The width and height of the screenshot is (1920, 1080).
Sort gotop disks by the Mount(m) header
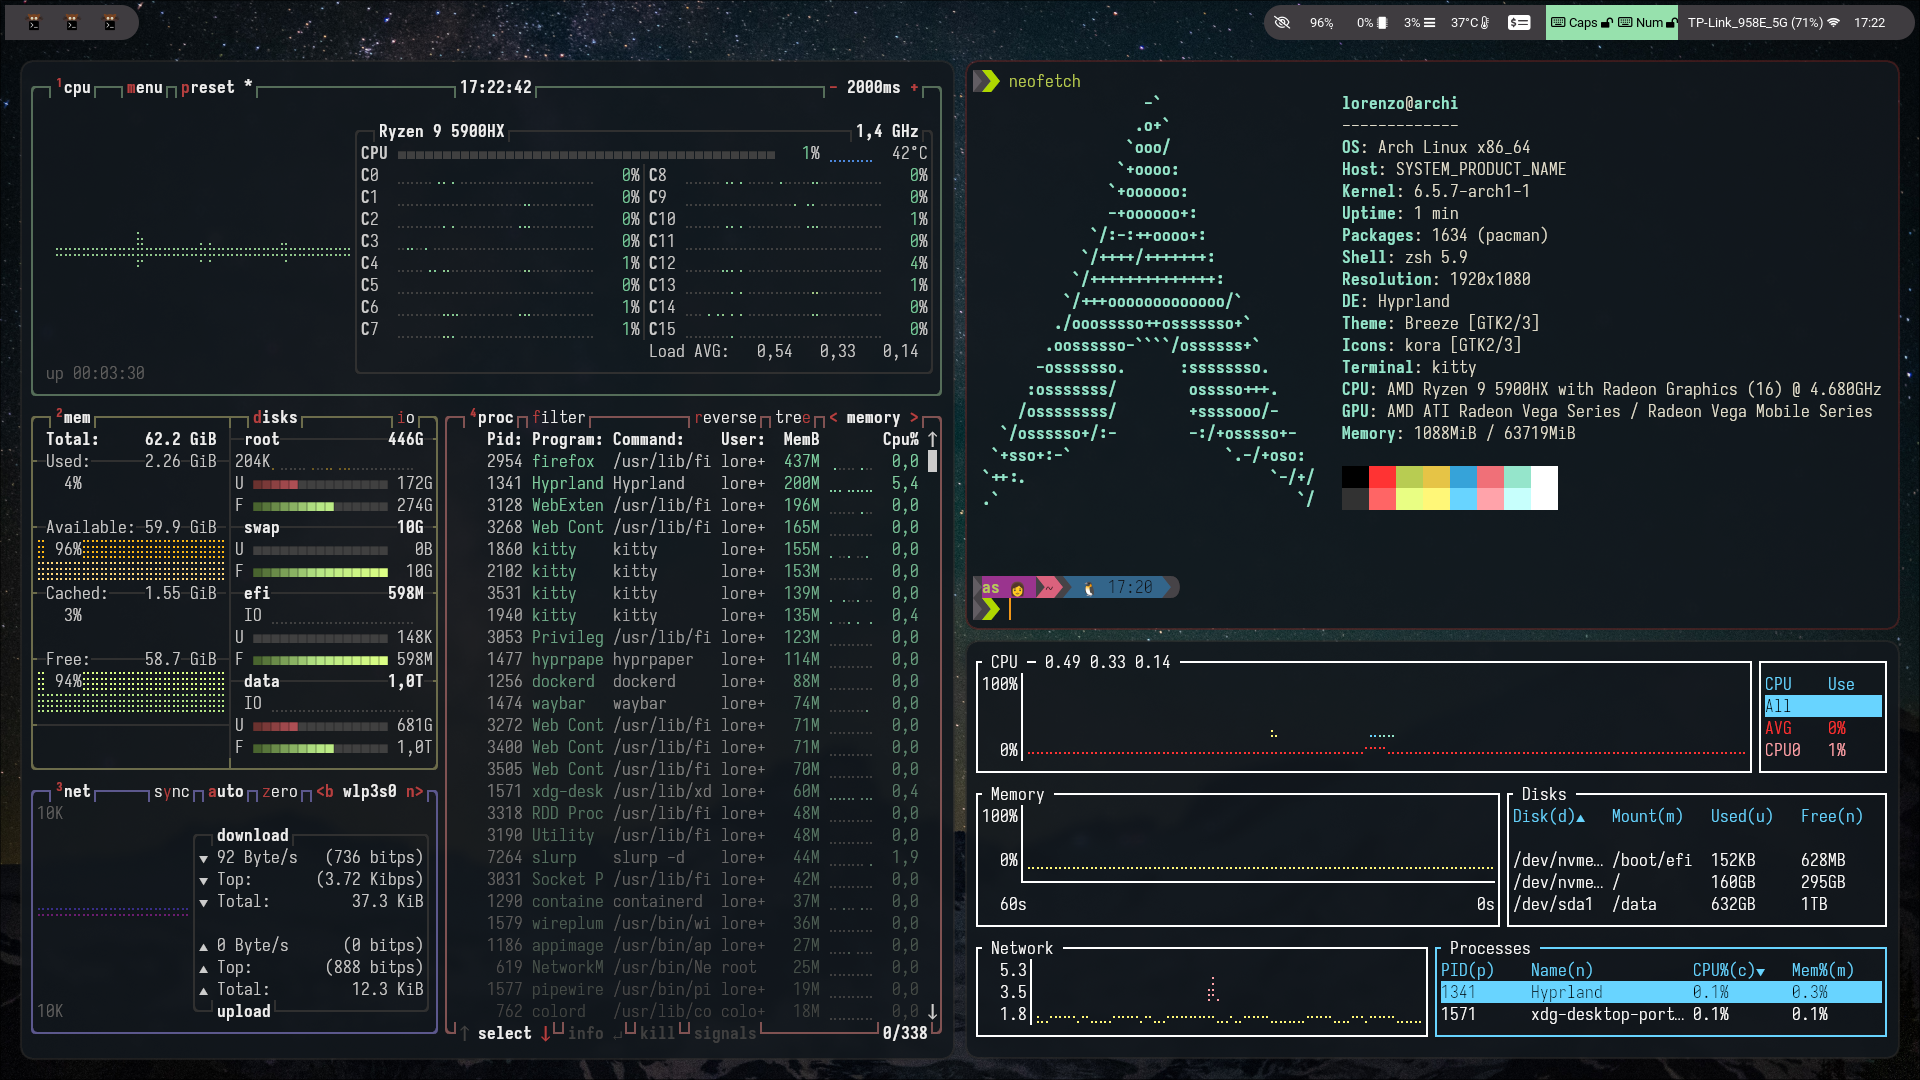1647,816
